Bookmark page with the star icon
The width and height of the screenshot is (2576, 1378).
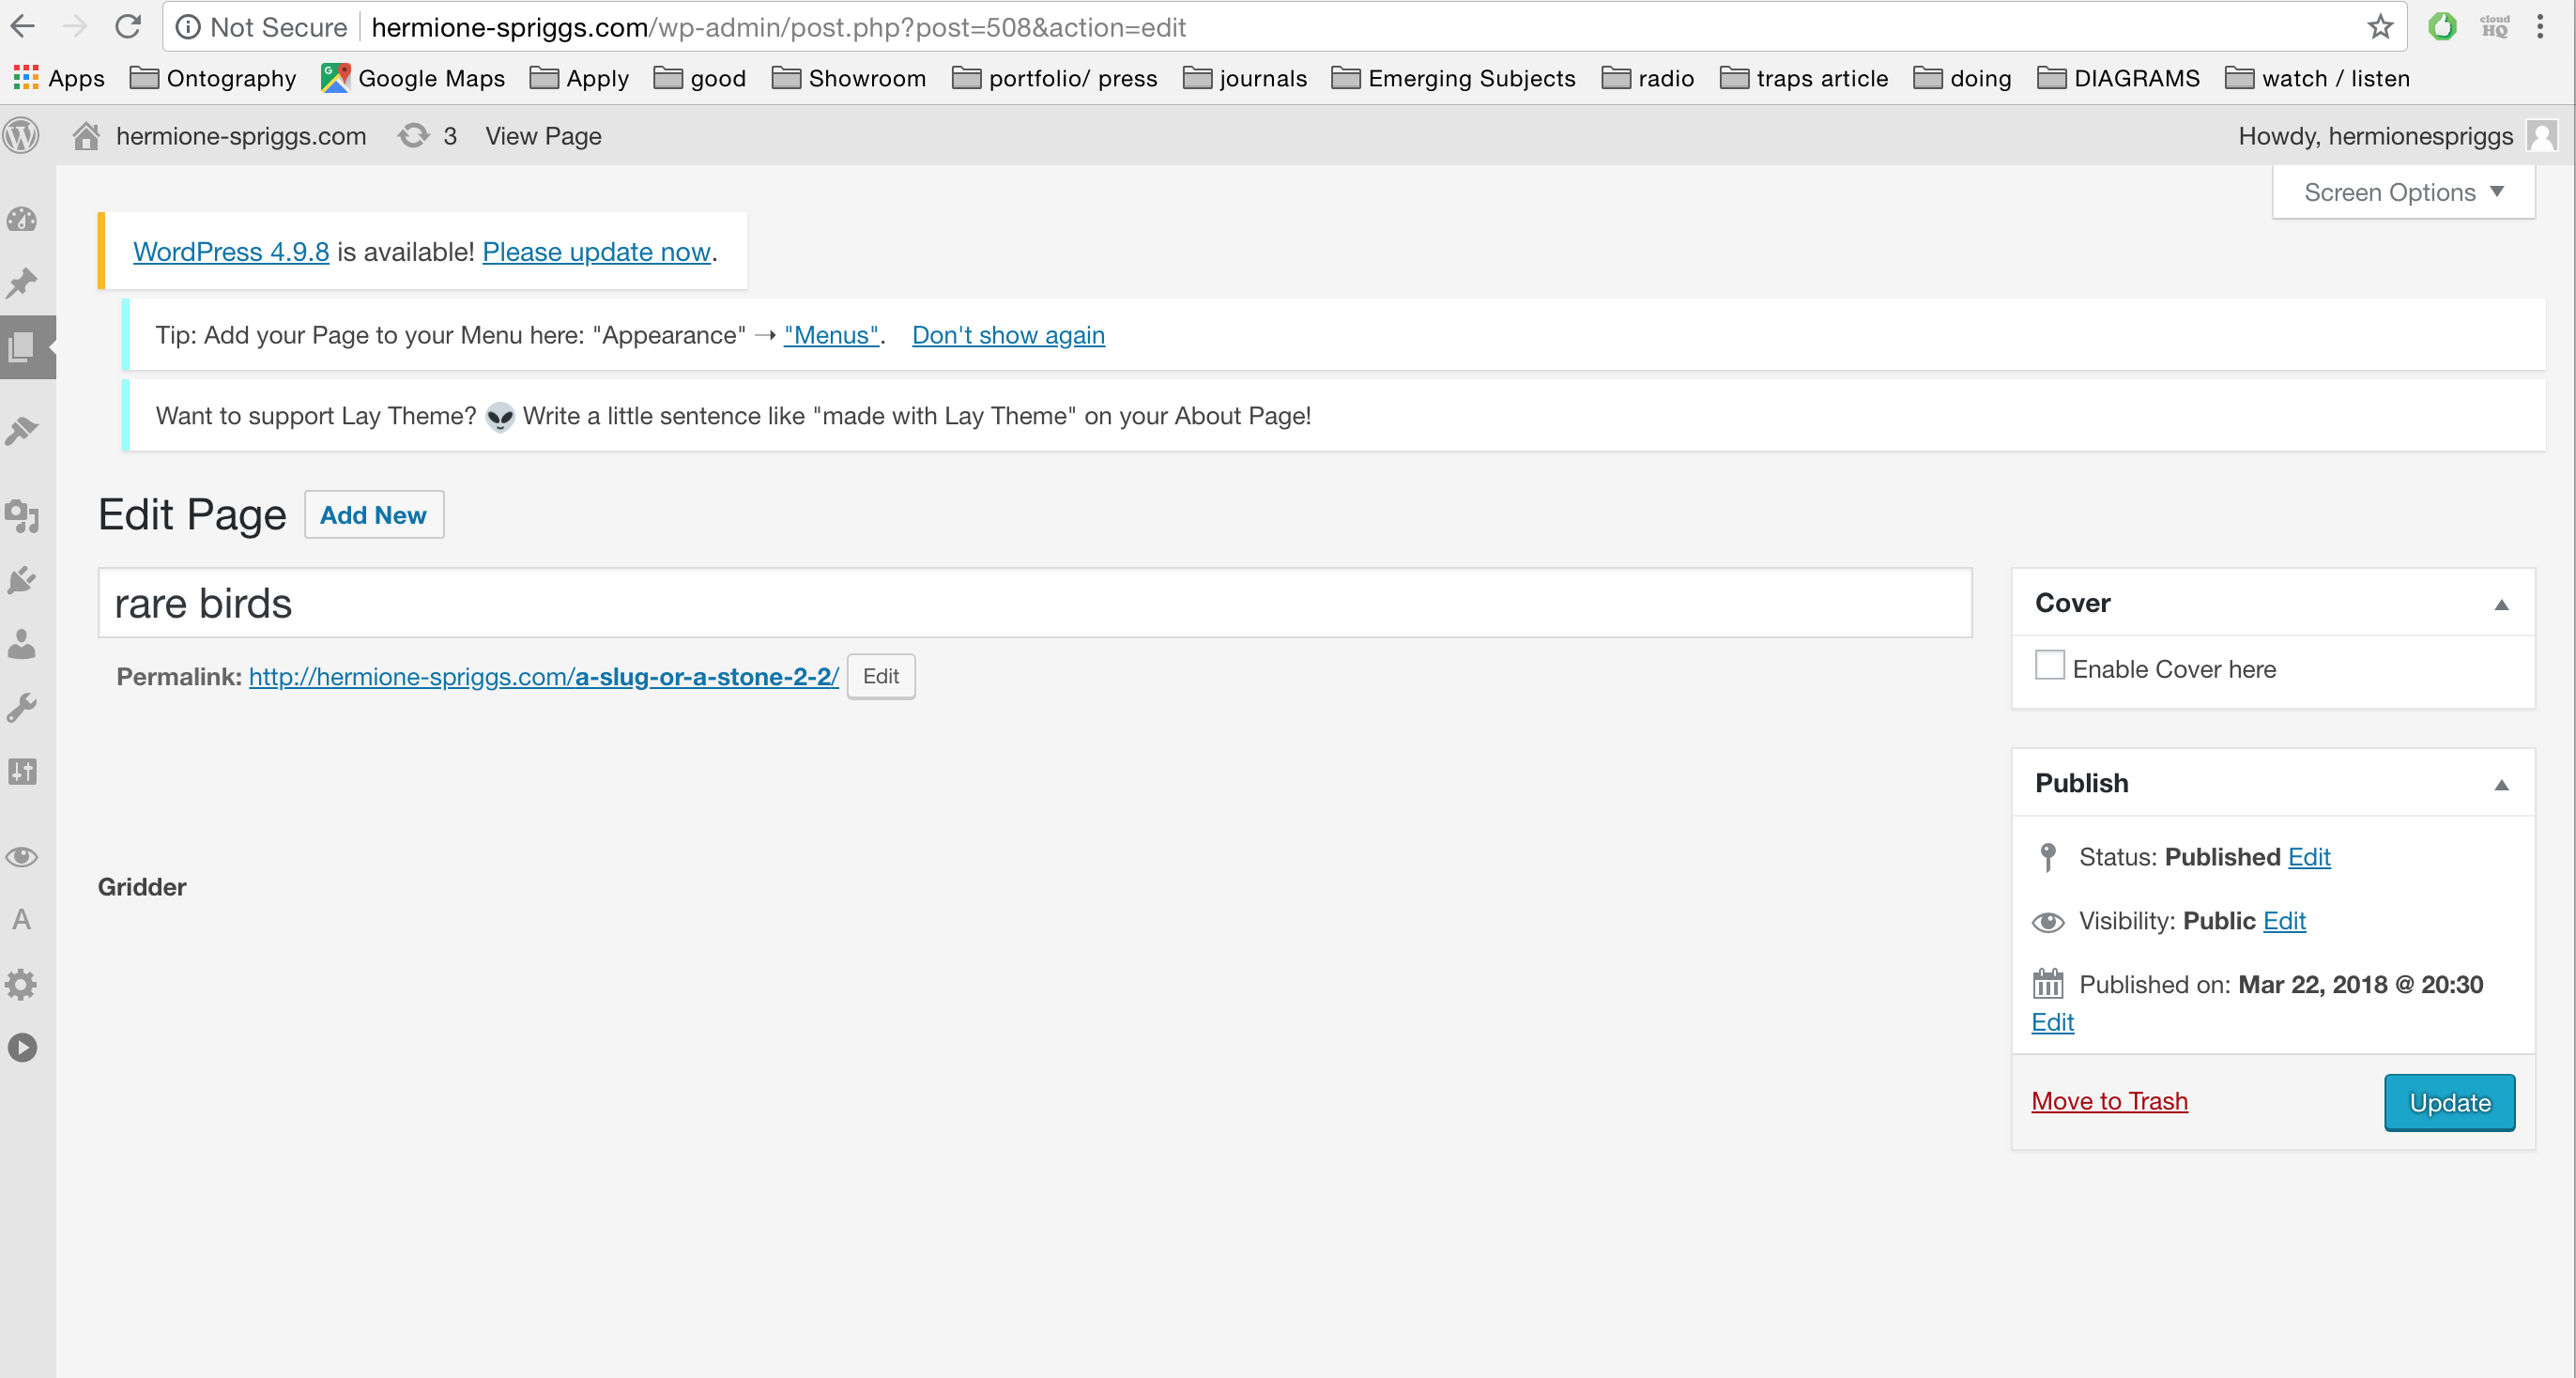click(x=2380, y=27)
